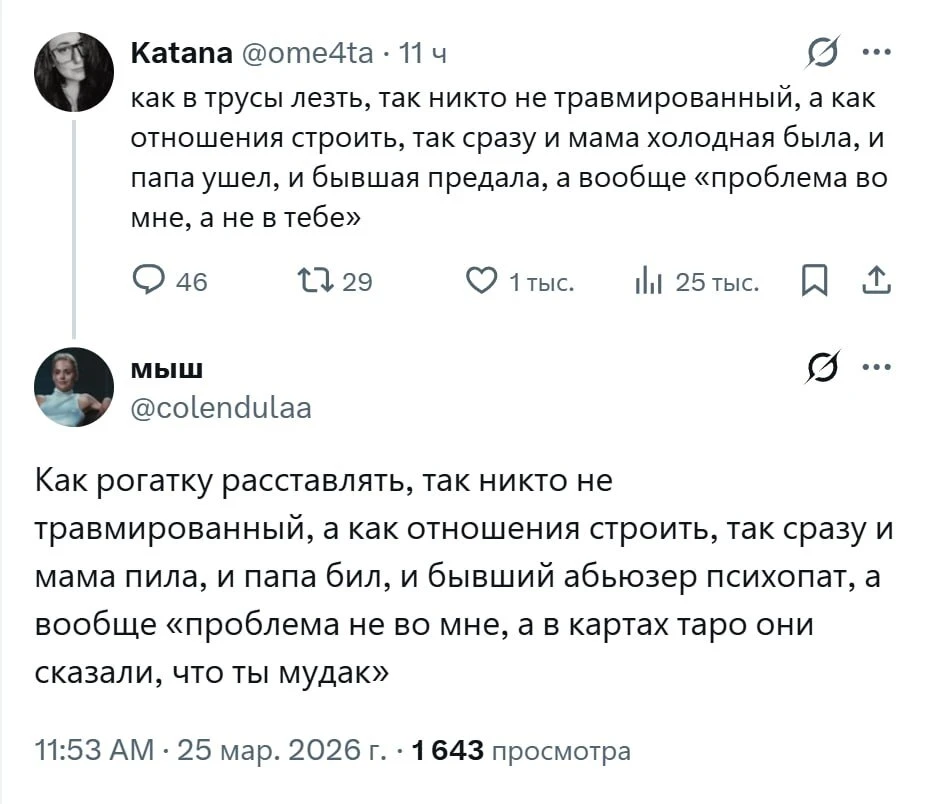Share Katana's post with the upload icon

pos(876,282)
